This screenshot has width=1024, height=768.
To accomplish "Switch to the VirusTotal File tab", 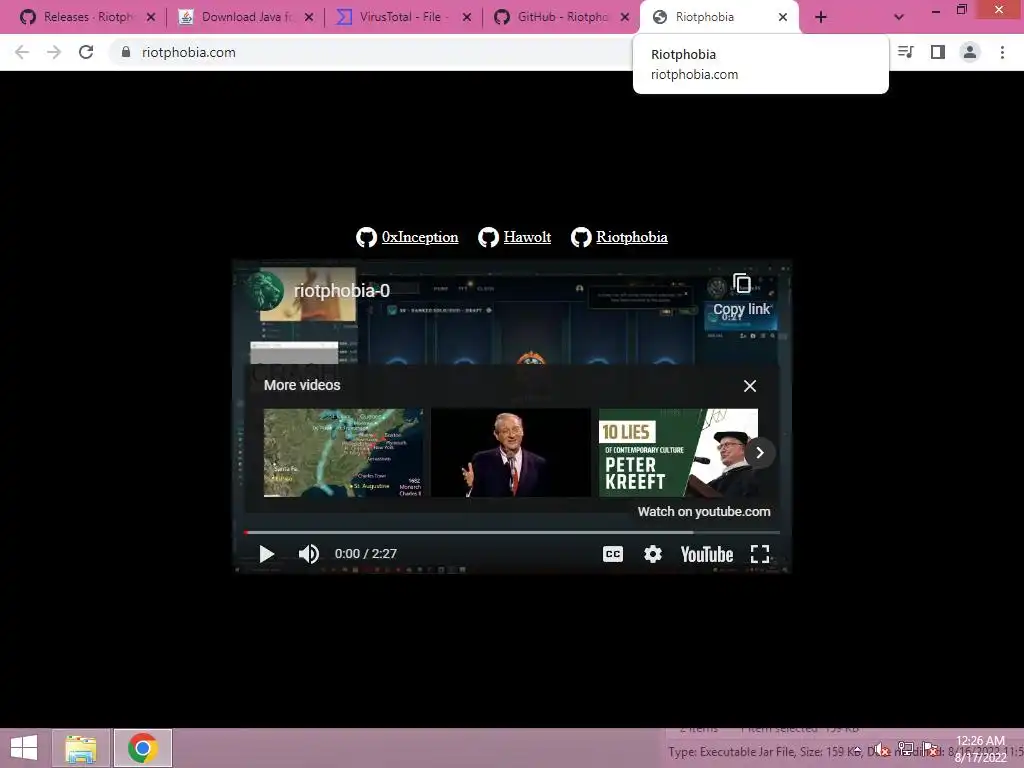I will 394,17.
